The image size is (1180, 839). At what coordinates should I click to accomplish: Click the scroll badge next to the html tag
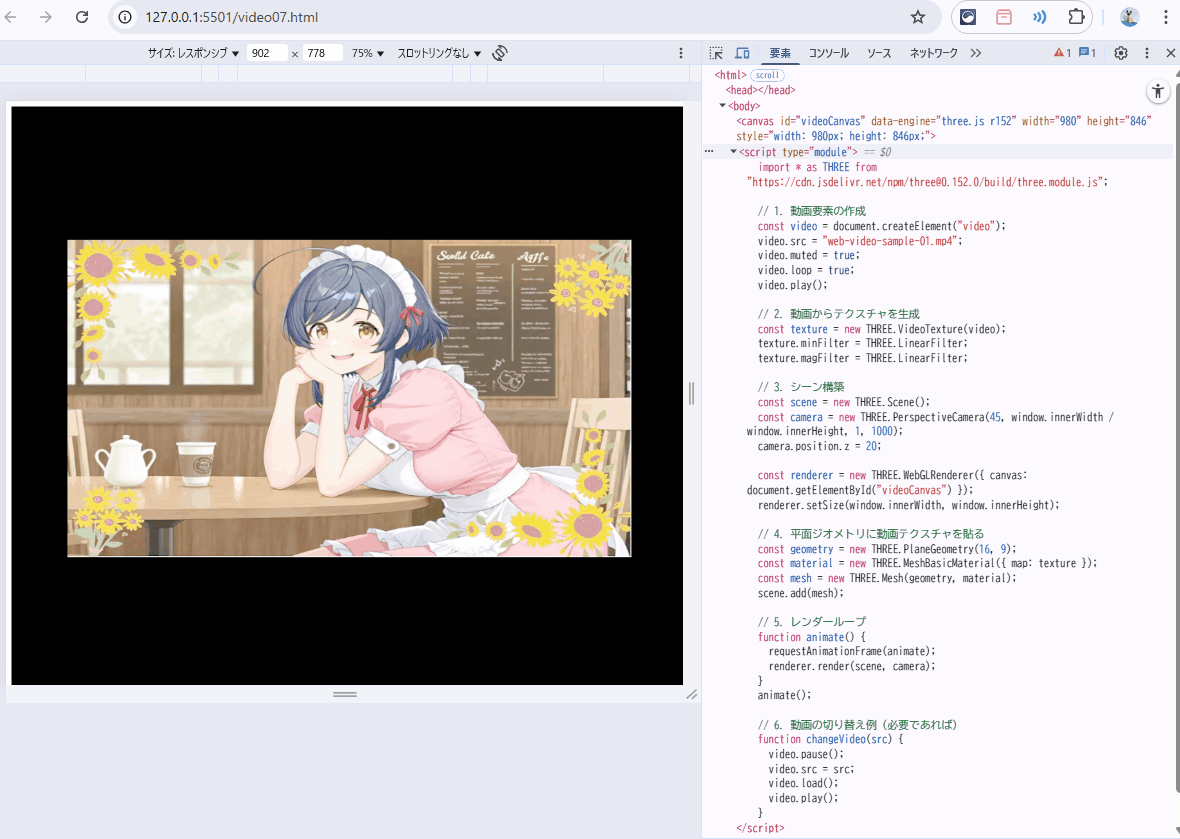(767, 75)
